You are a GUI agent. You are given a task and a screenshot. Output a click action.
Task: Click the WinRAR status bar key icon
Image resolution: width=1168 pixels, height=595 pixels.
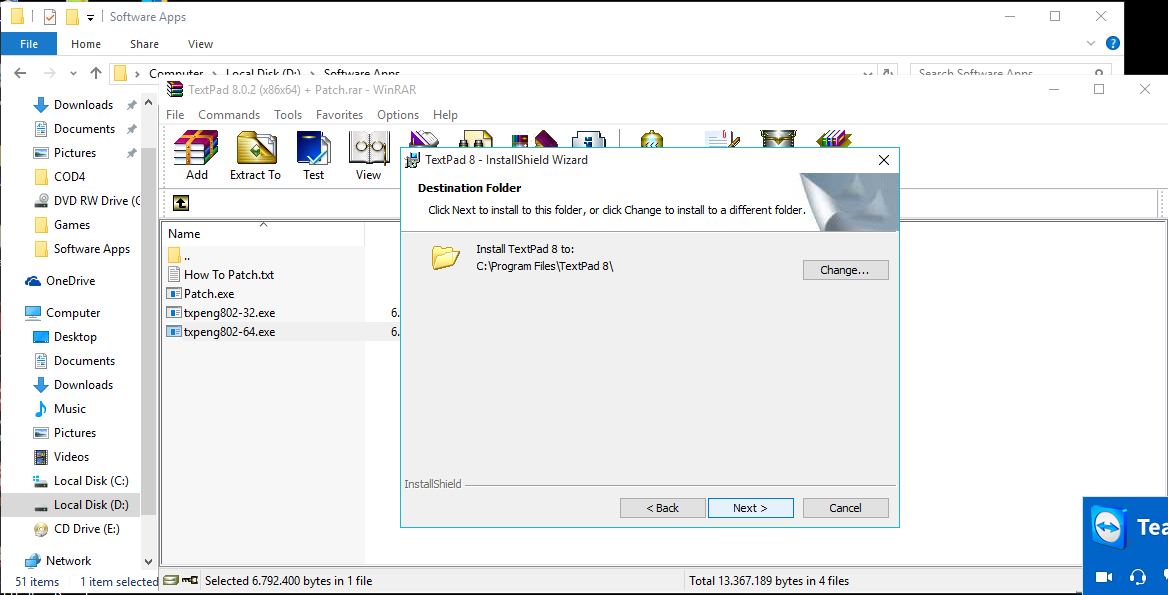click(190, 580)
